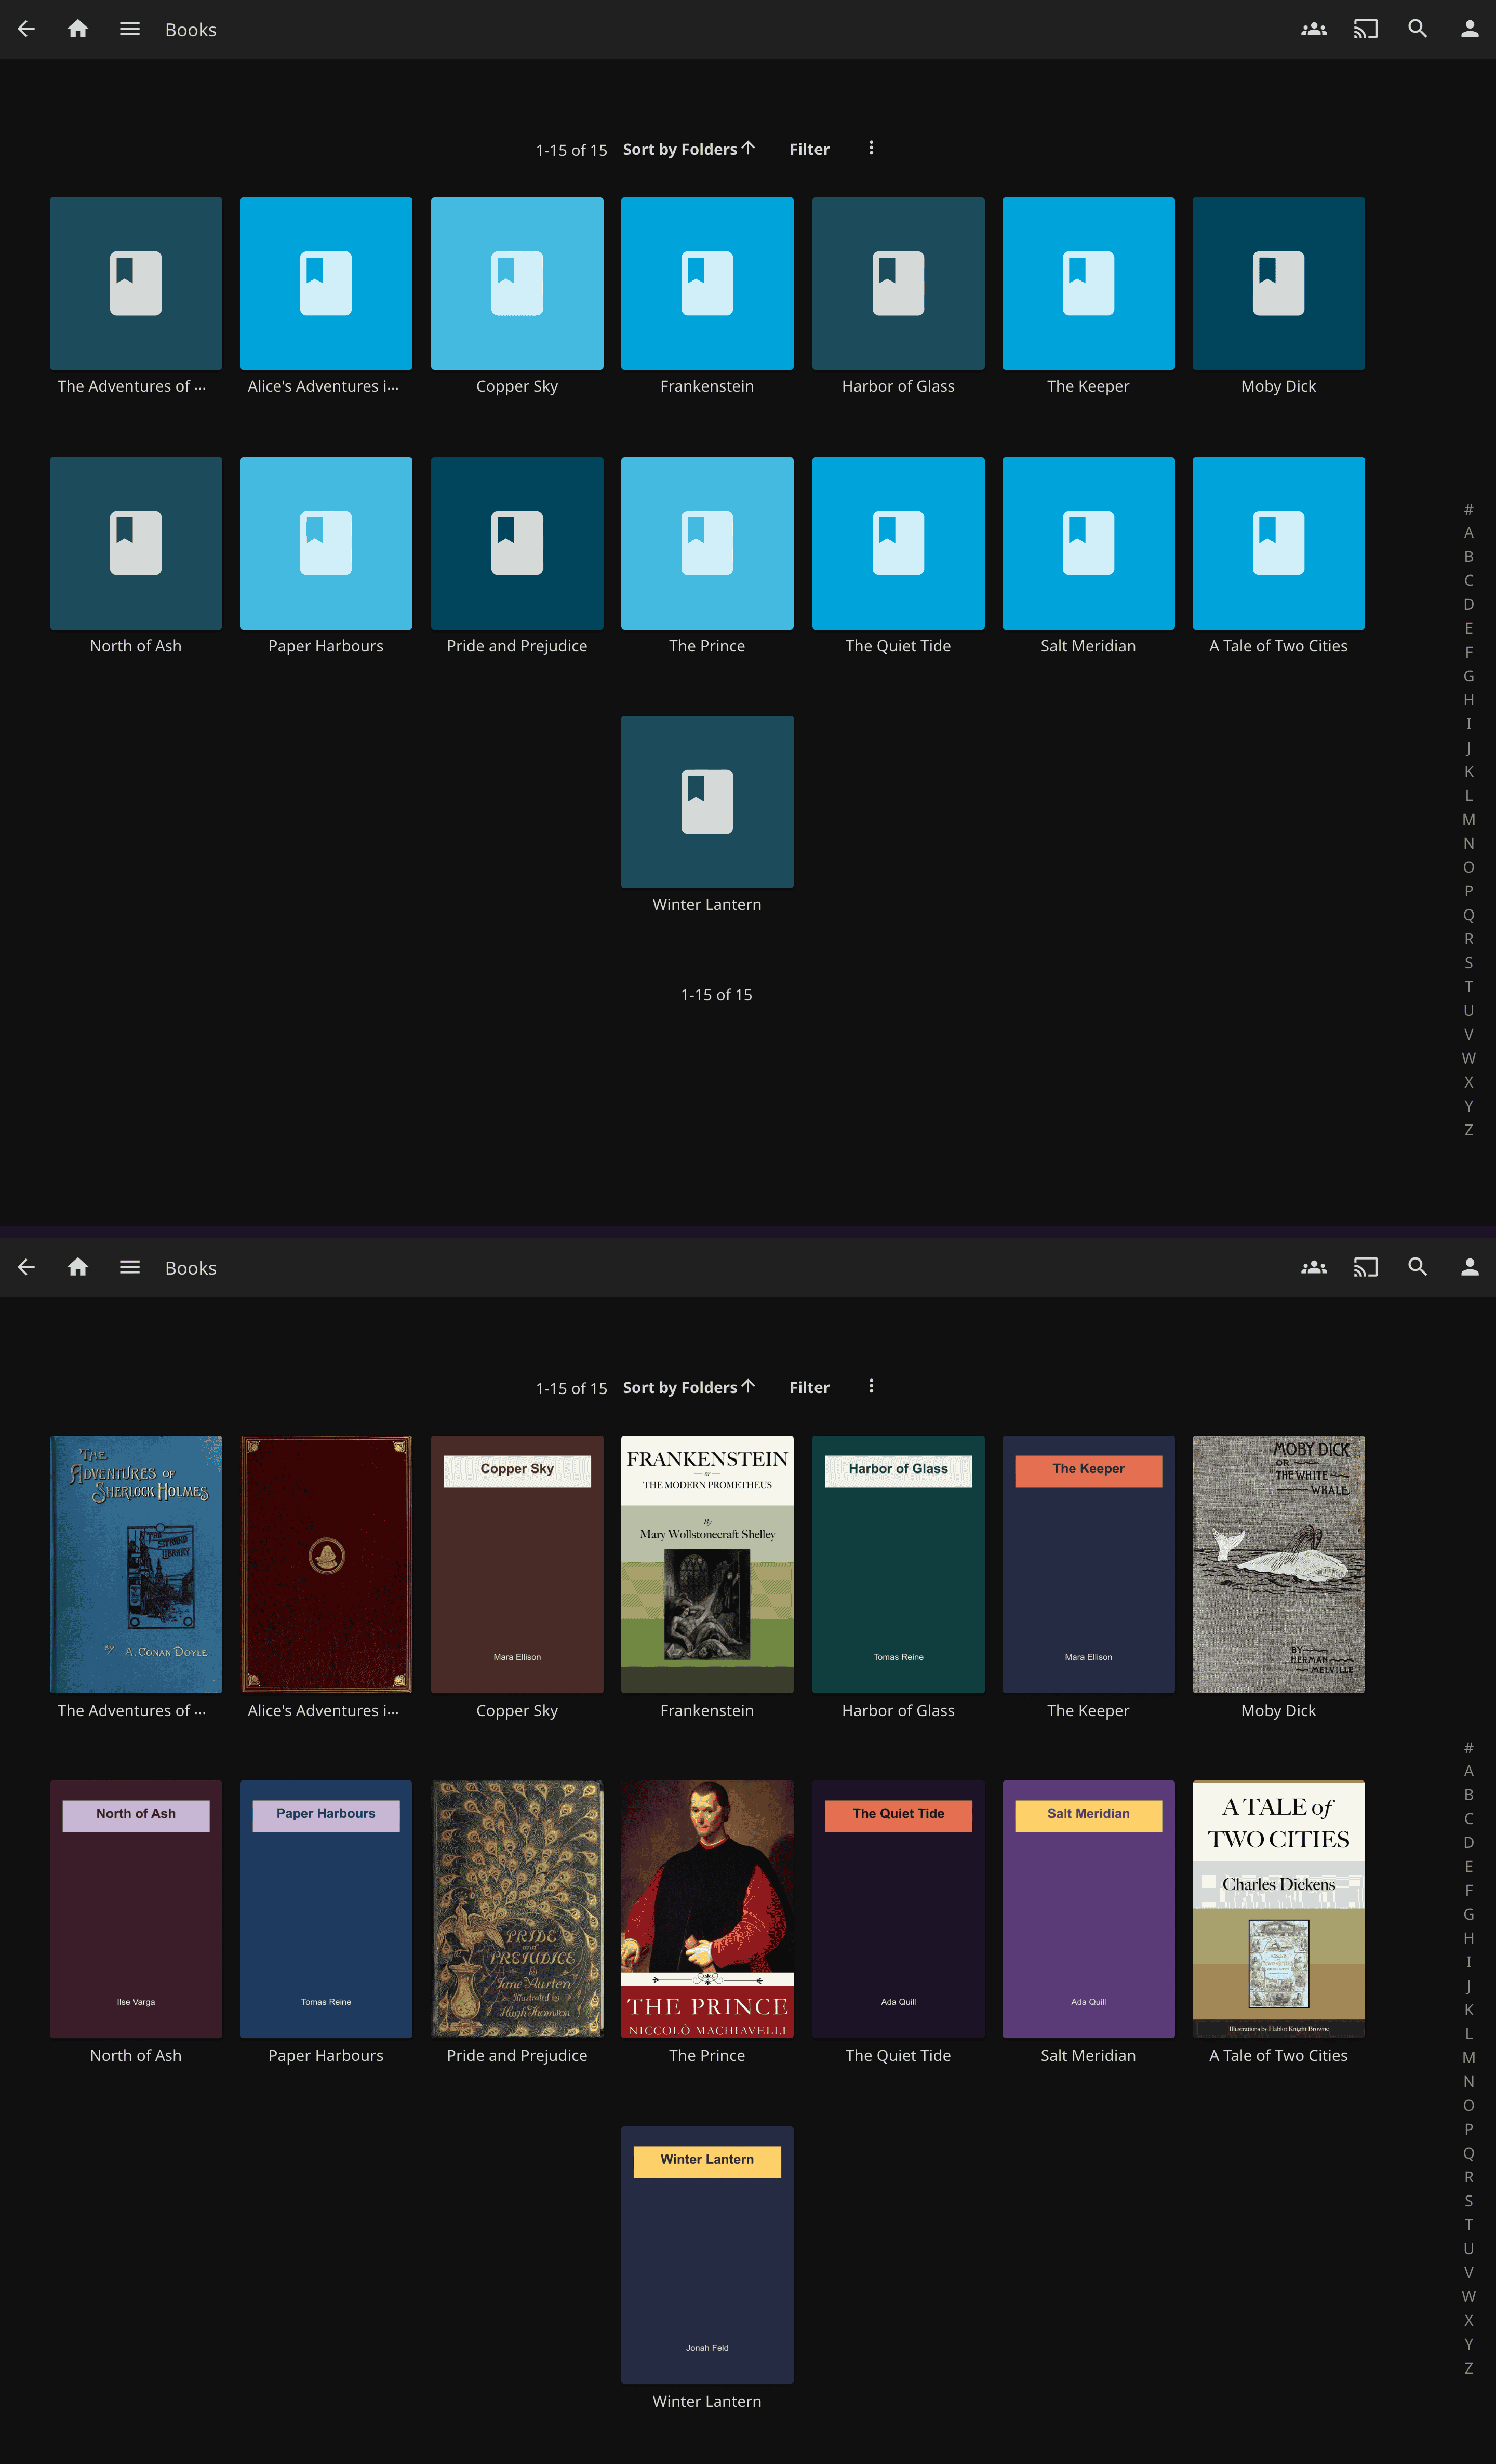Open Home from the placeholder-tile Books view
Screen dimensions: 1496x2464
click(78, 29)
